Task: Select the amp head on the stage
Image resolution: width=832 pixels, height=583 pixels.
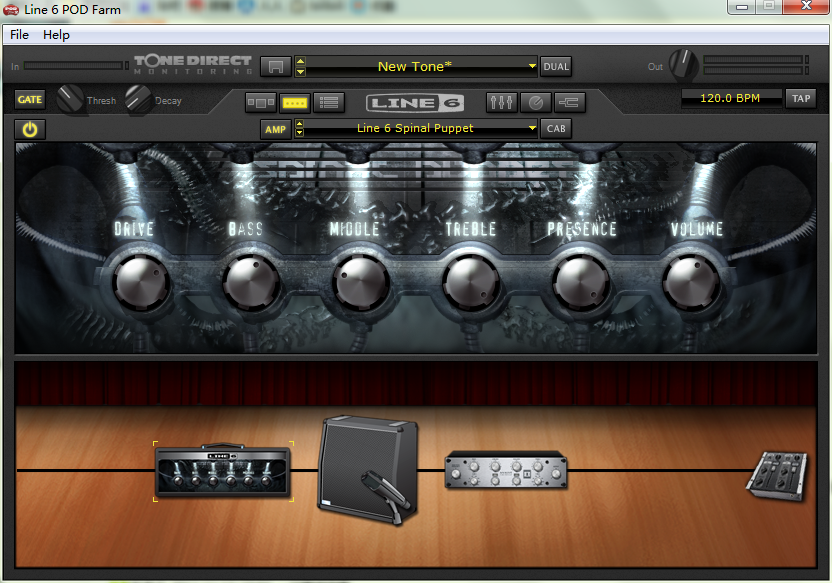Action: point(223,471)
